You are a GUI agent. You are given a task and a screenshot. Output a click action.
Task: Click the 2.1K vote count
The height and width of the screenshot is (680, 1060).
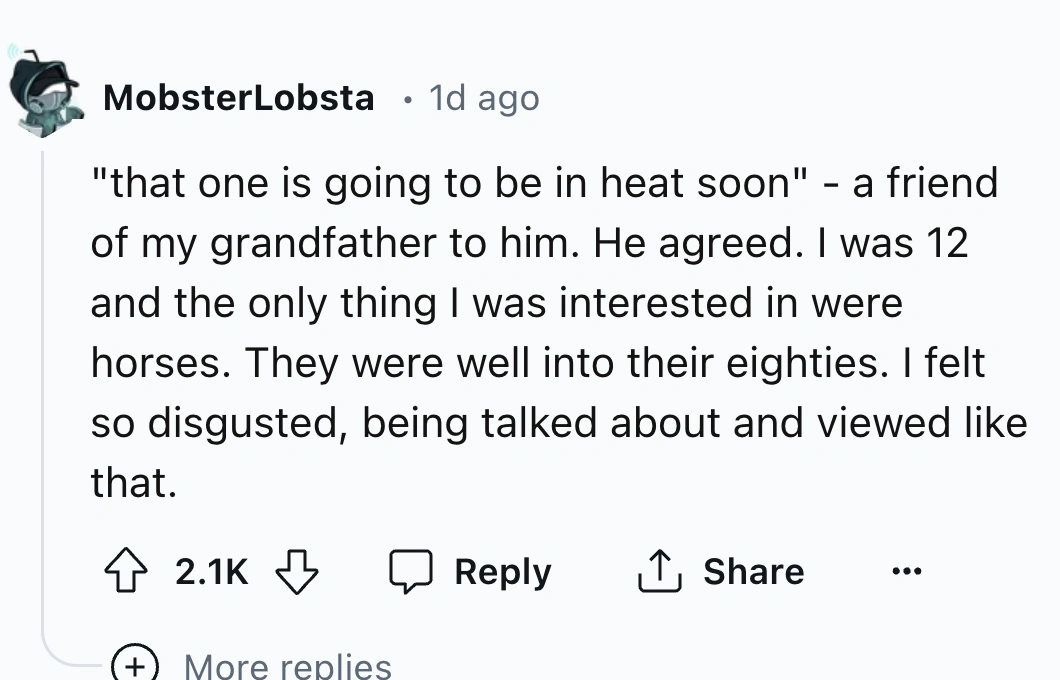click(210, 572)
